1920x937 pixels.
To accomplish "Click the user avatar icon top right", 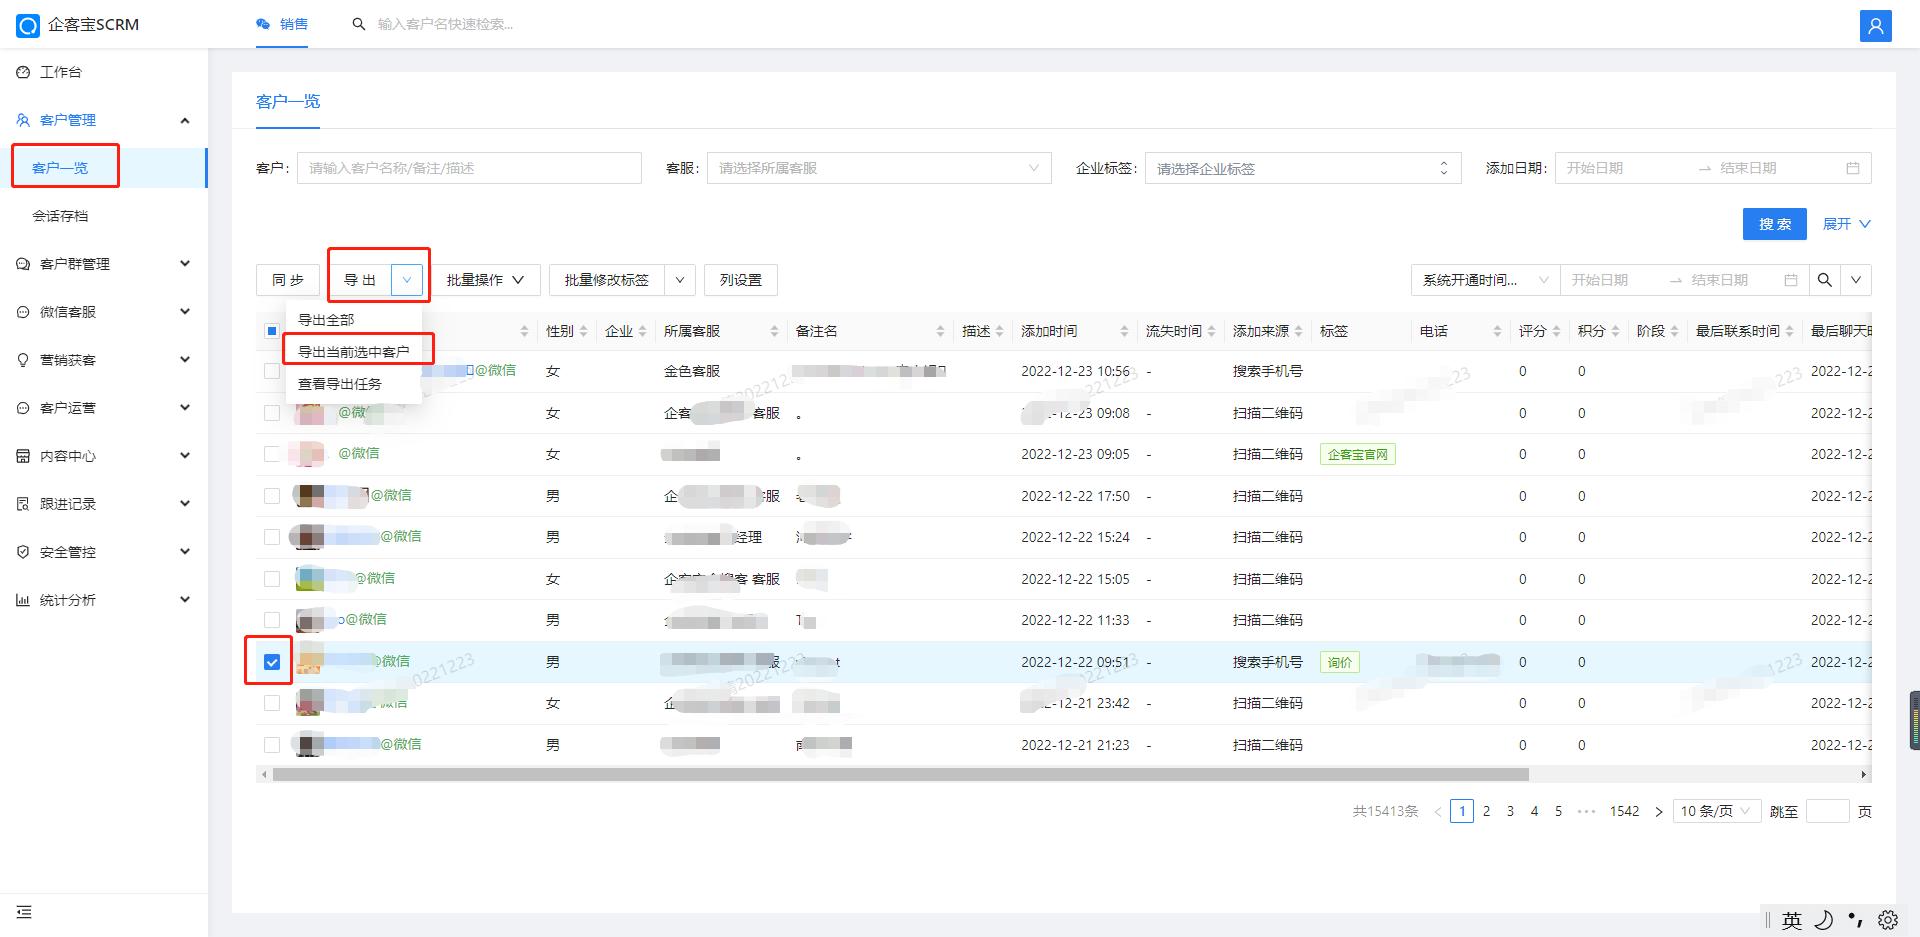I will coord(1875,26).
